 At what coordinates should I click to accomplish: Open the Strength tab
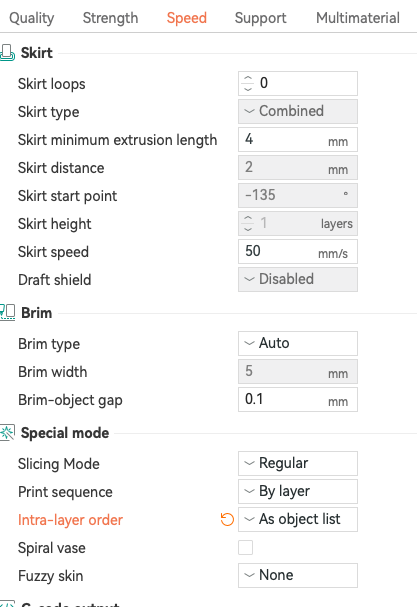110,18
